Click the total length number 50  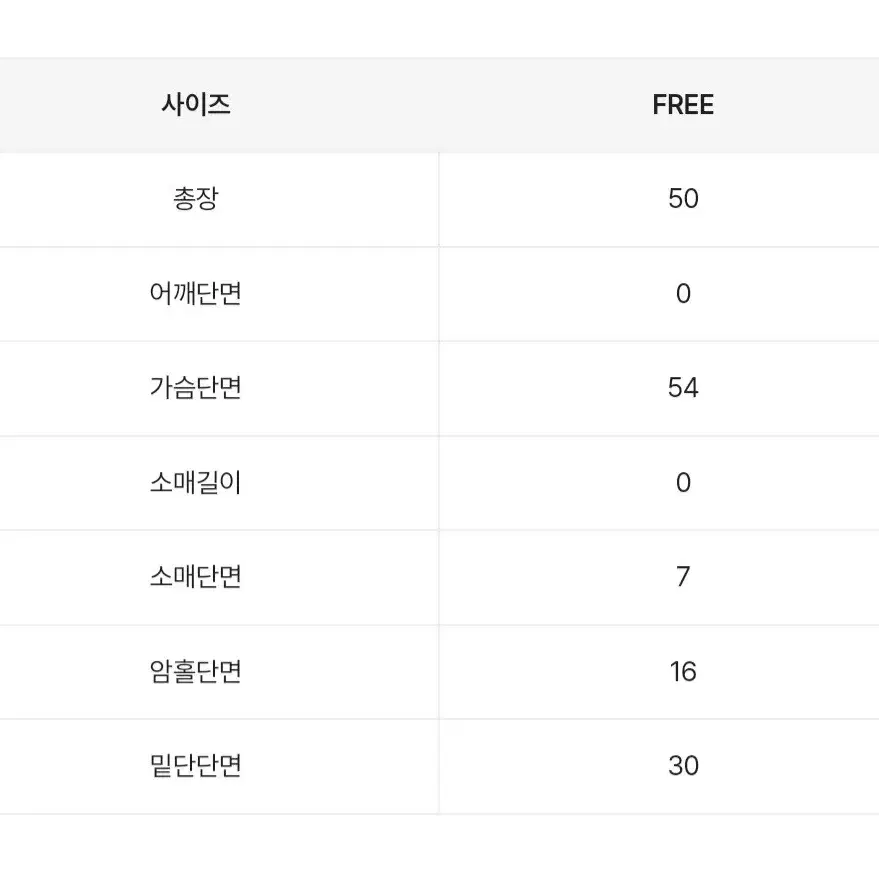coord(683,198)
